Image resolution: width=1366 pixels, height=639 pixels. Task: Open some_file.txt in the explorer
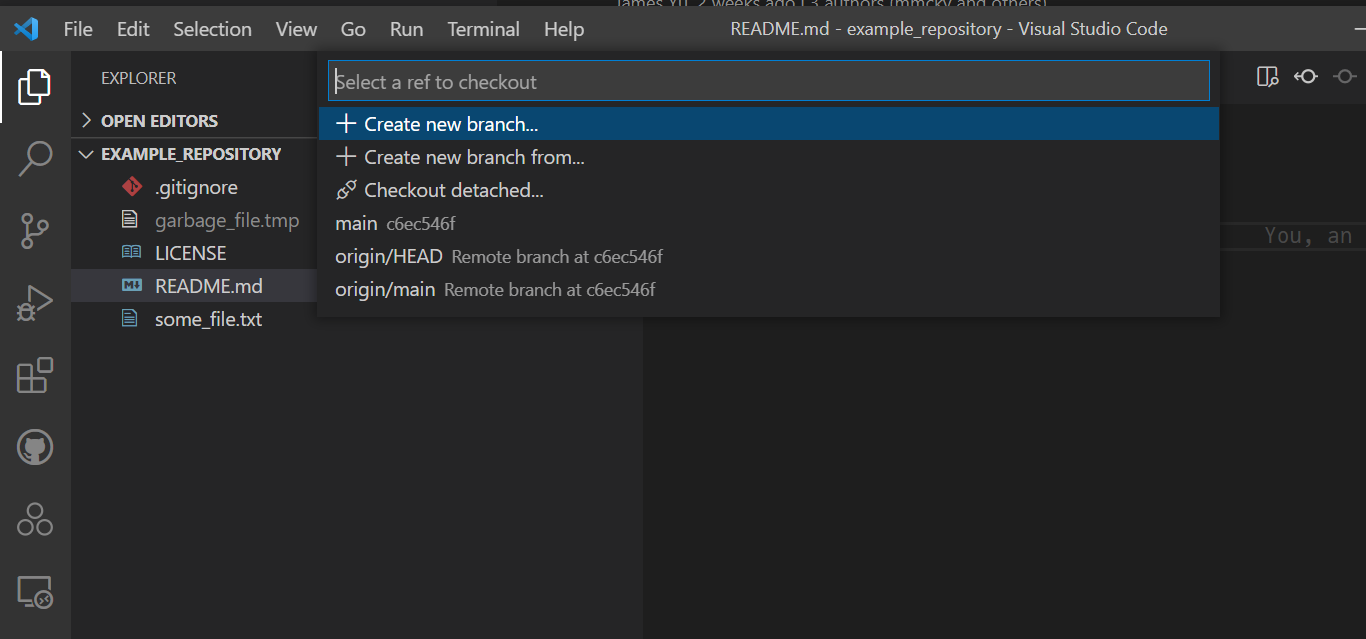[208, 319]
